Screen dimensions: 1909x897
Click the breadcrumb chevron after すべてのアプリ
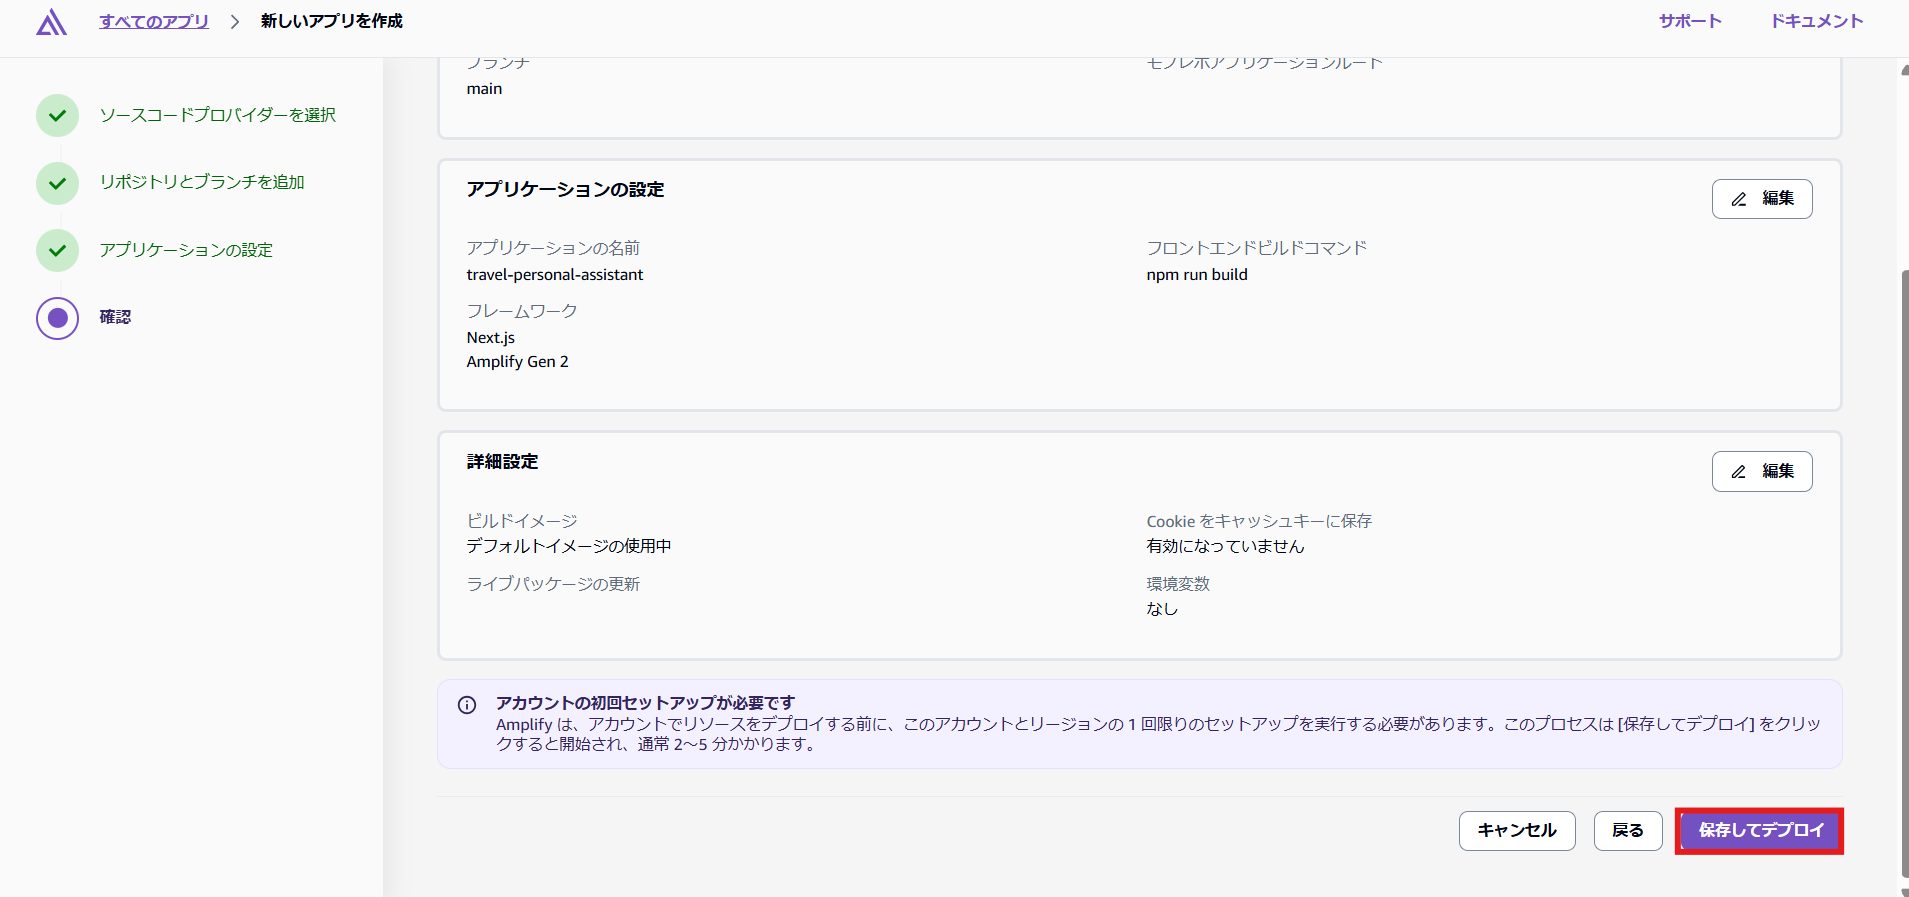pos(235,22)
